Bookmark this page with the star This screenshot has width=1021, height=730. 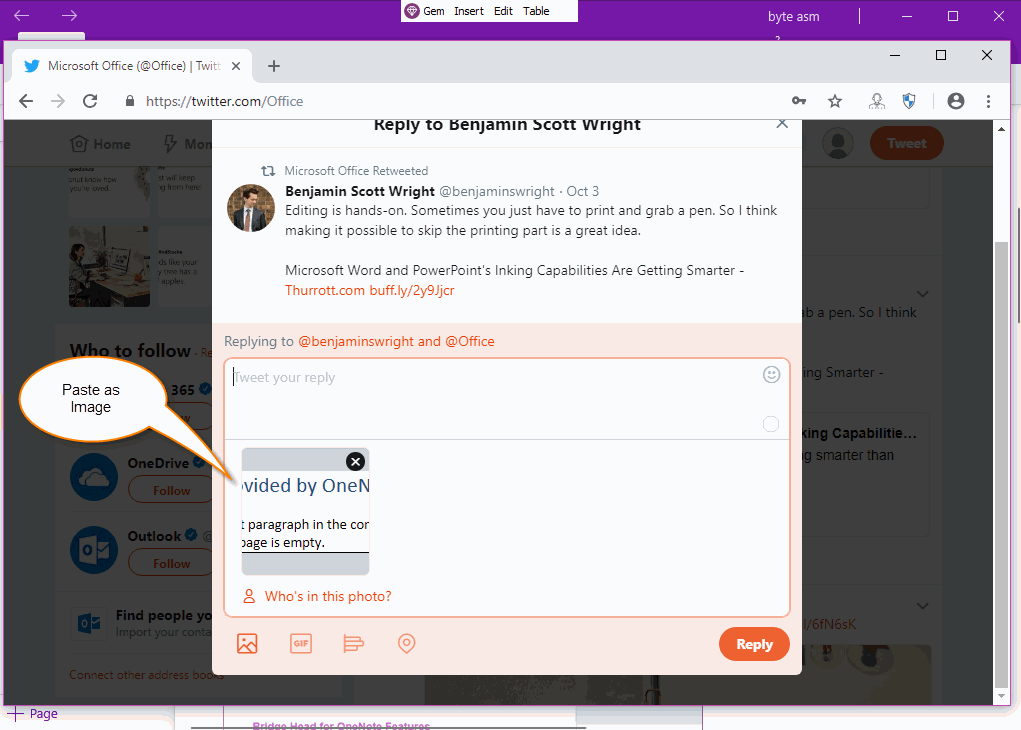(x=835, y=101)
